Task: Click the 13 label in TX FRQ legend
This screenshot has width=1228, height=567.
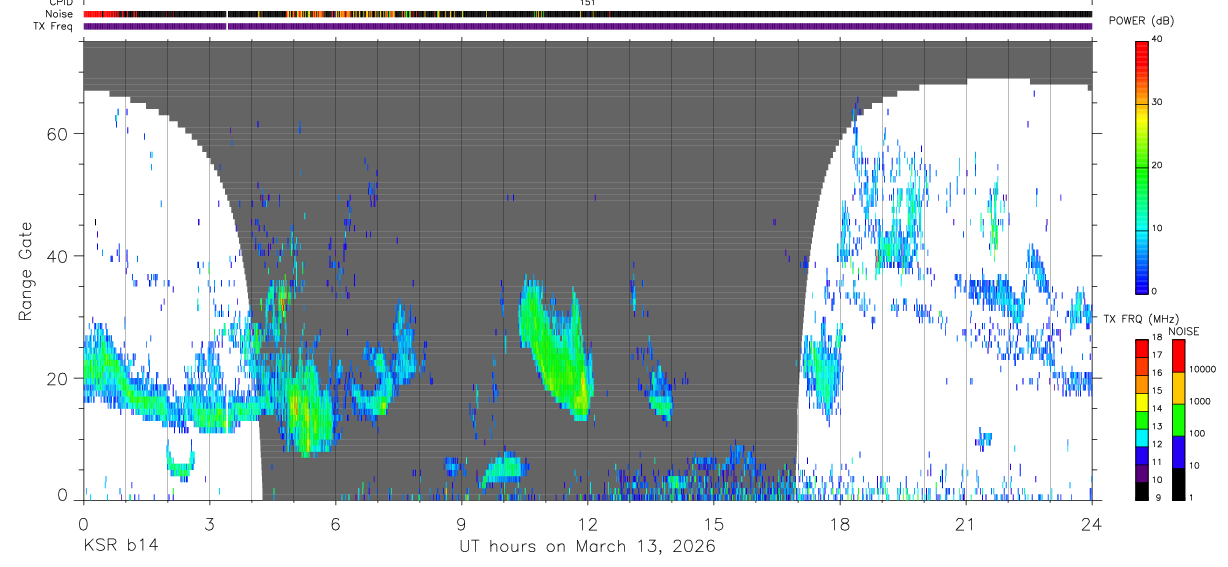Action: [x=1157, y=426]
